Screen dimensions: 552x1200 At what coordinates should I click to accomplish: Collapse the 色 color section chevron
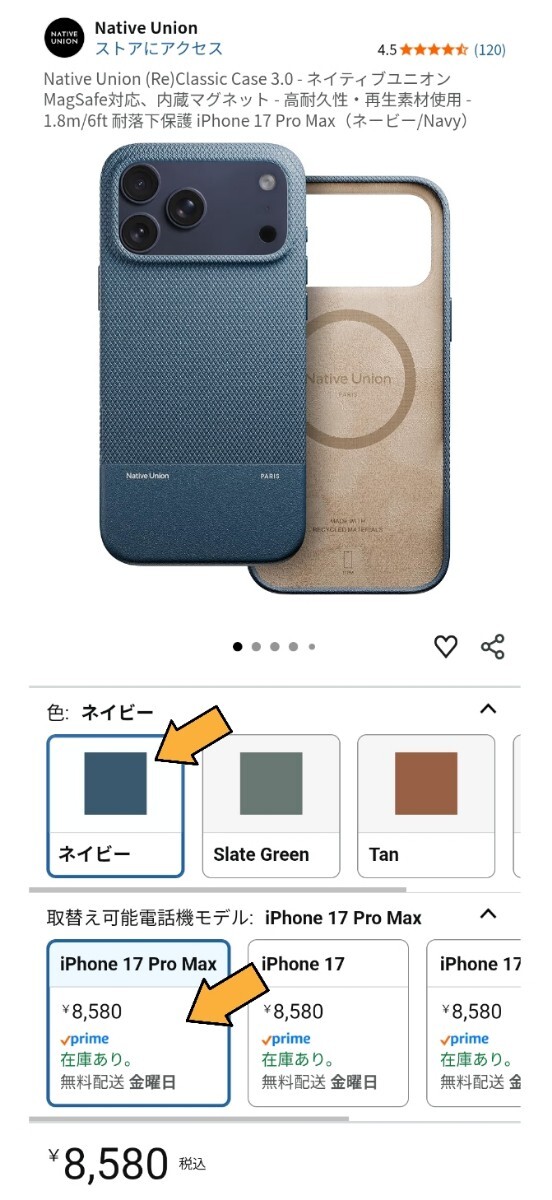point(488,710)
